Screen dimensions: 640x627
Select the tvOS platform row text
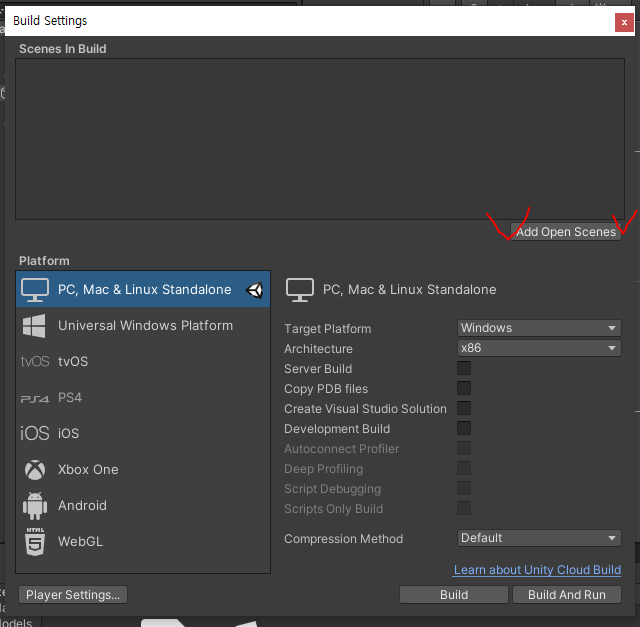coord(73,362)
